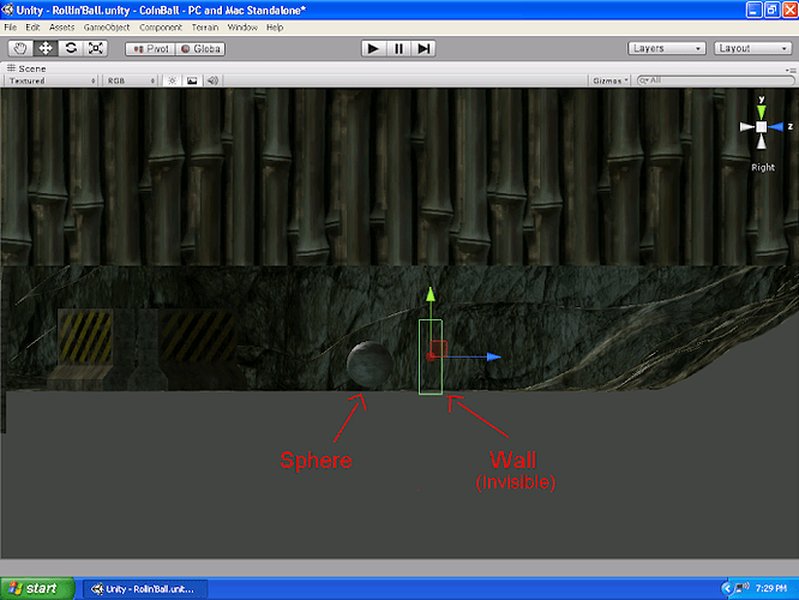Toggle Pivot/Center handle mode
Screen dimensions: 799x600
[150, 49]
